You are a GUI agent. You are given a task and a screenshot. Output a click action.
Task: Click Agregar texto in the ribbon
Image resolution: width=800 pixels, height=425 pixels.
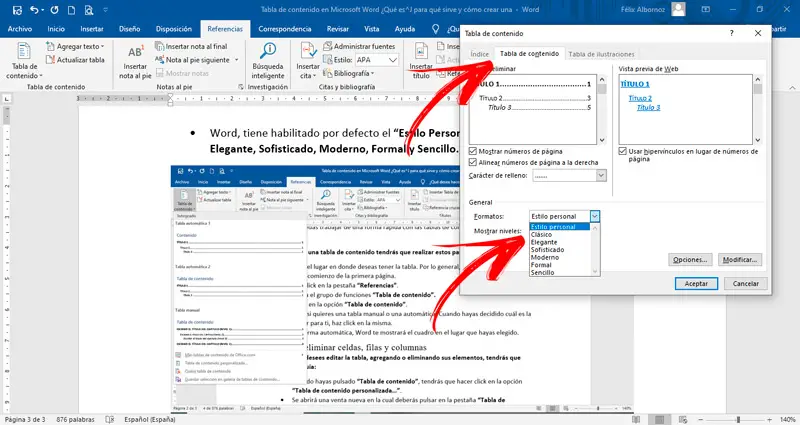click(x=75, y=46)
